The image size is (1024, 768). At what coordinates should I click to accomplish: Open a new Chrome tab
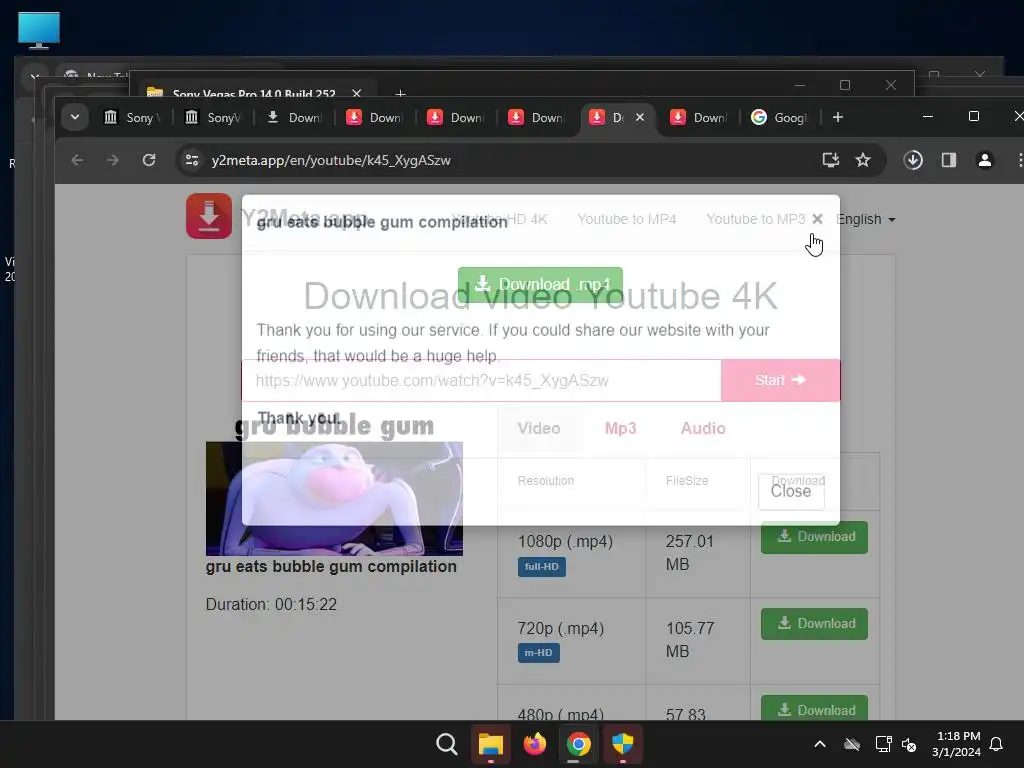[838, 118]
